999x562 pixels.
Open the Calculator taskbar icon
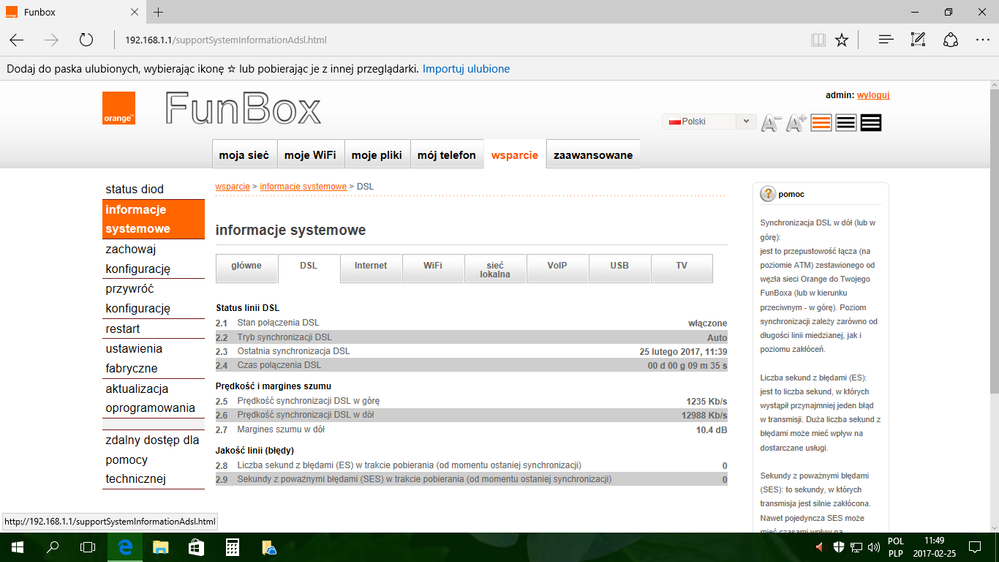(x=233, y=547)
